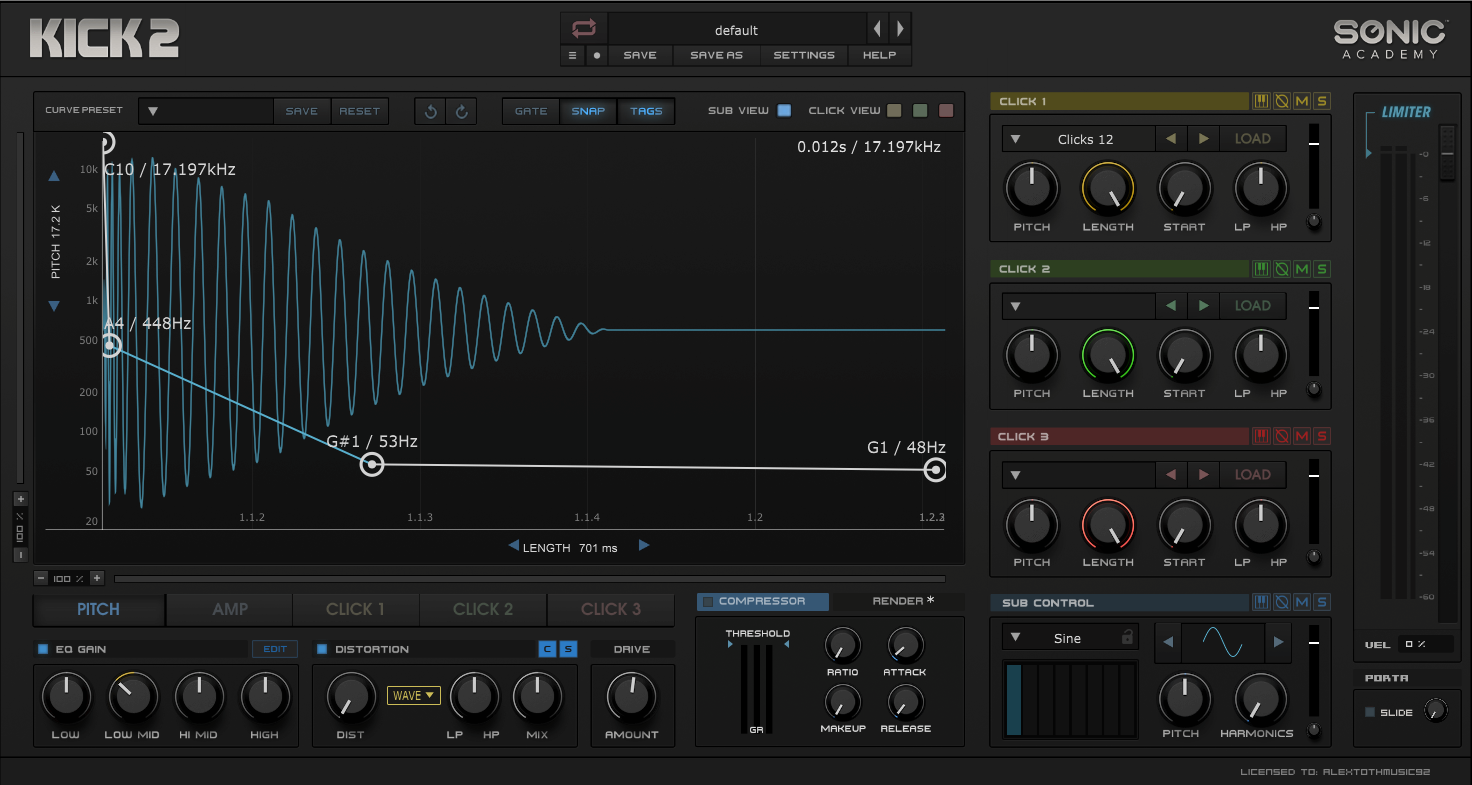Toggle yellow Click View swatch
Image resolution: width=1472 pixels, height=785 pixels.
pyautogui.click(x=895, y=110)
